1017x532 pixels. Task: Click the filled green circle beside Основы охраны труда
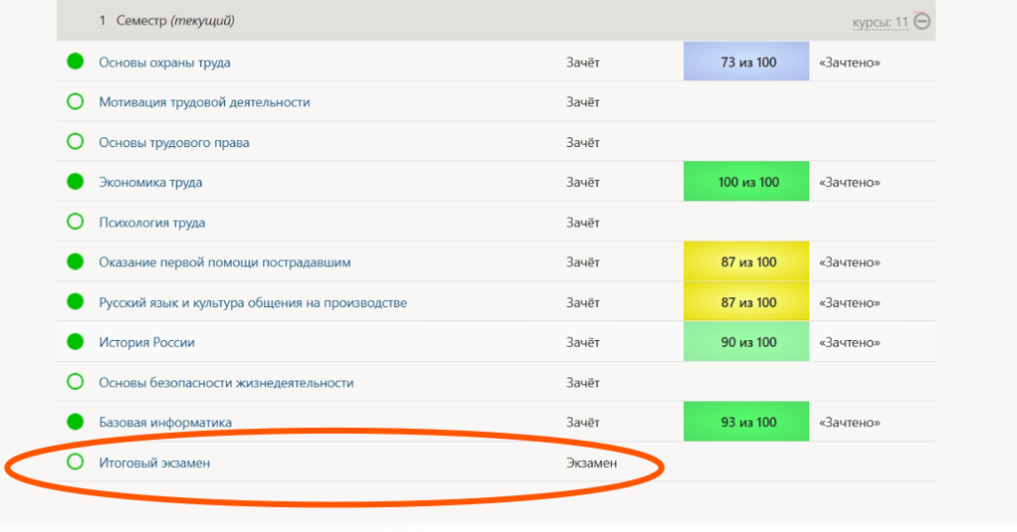coord(75,62)
